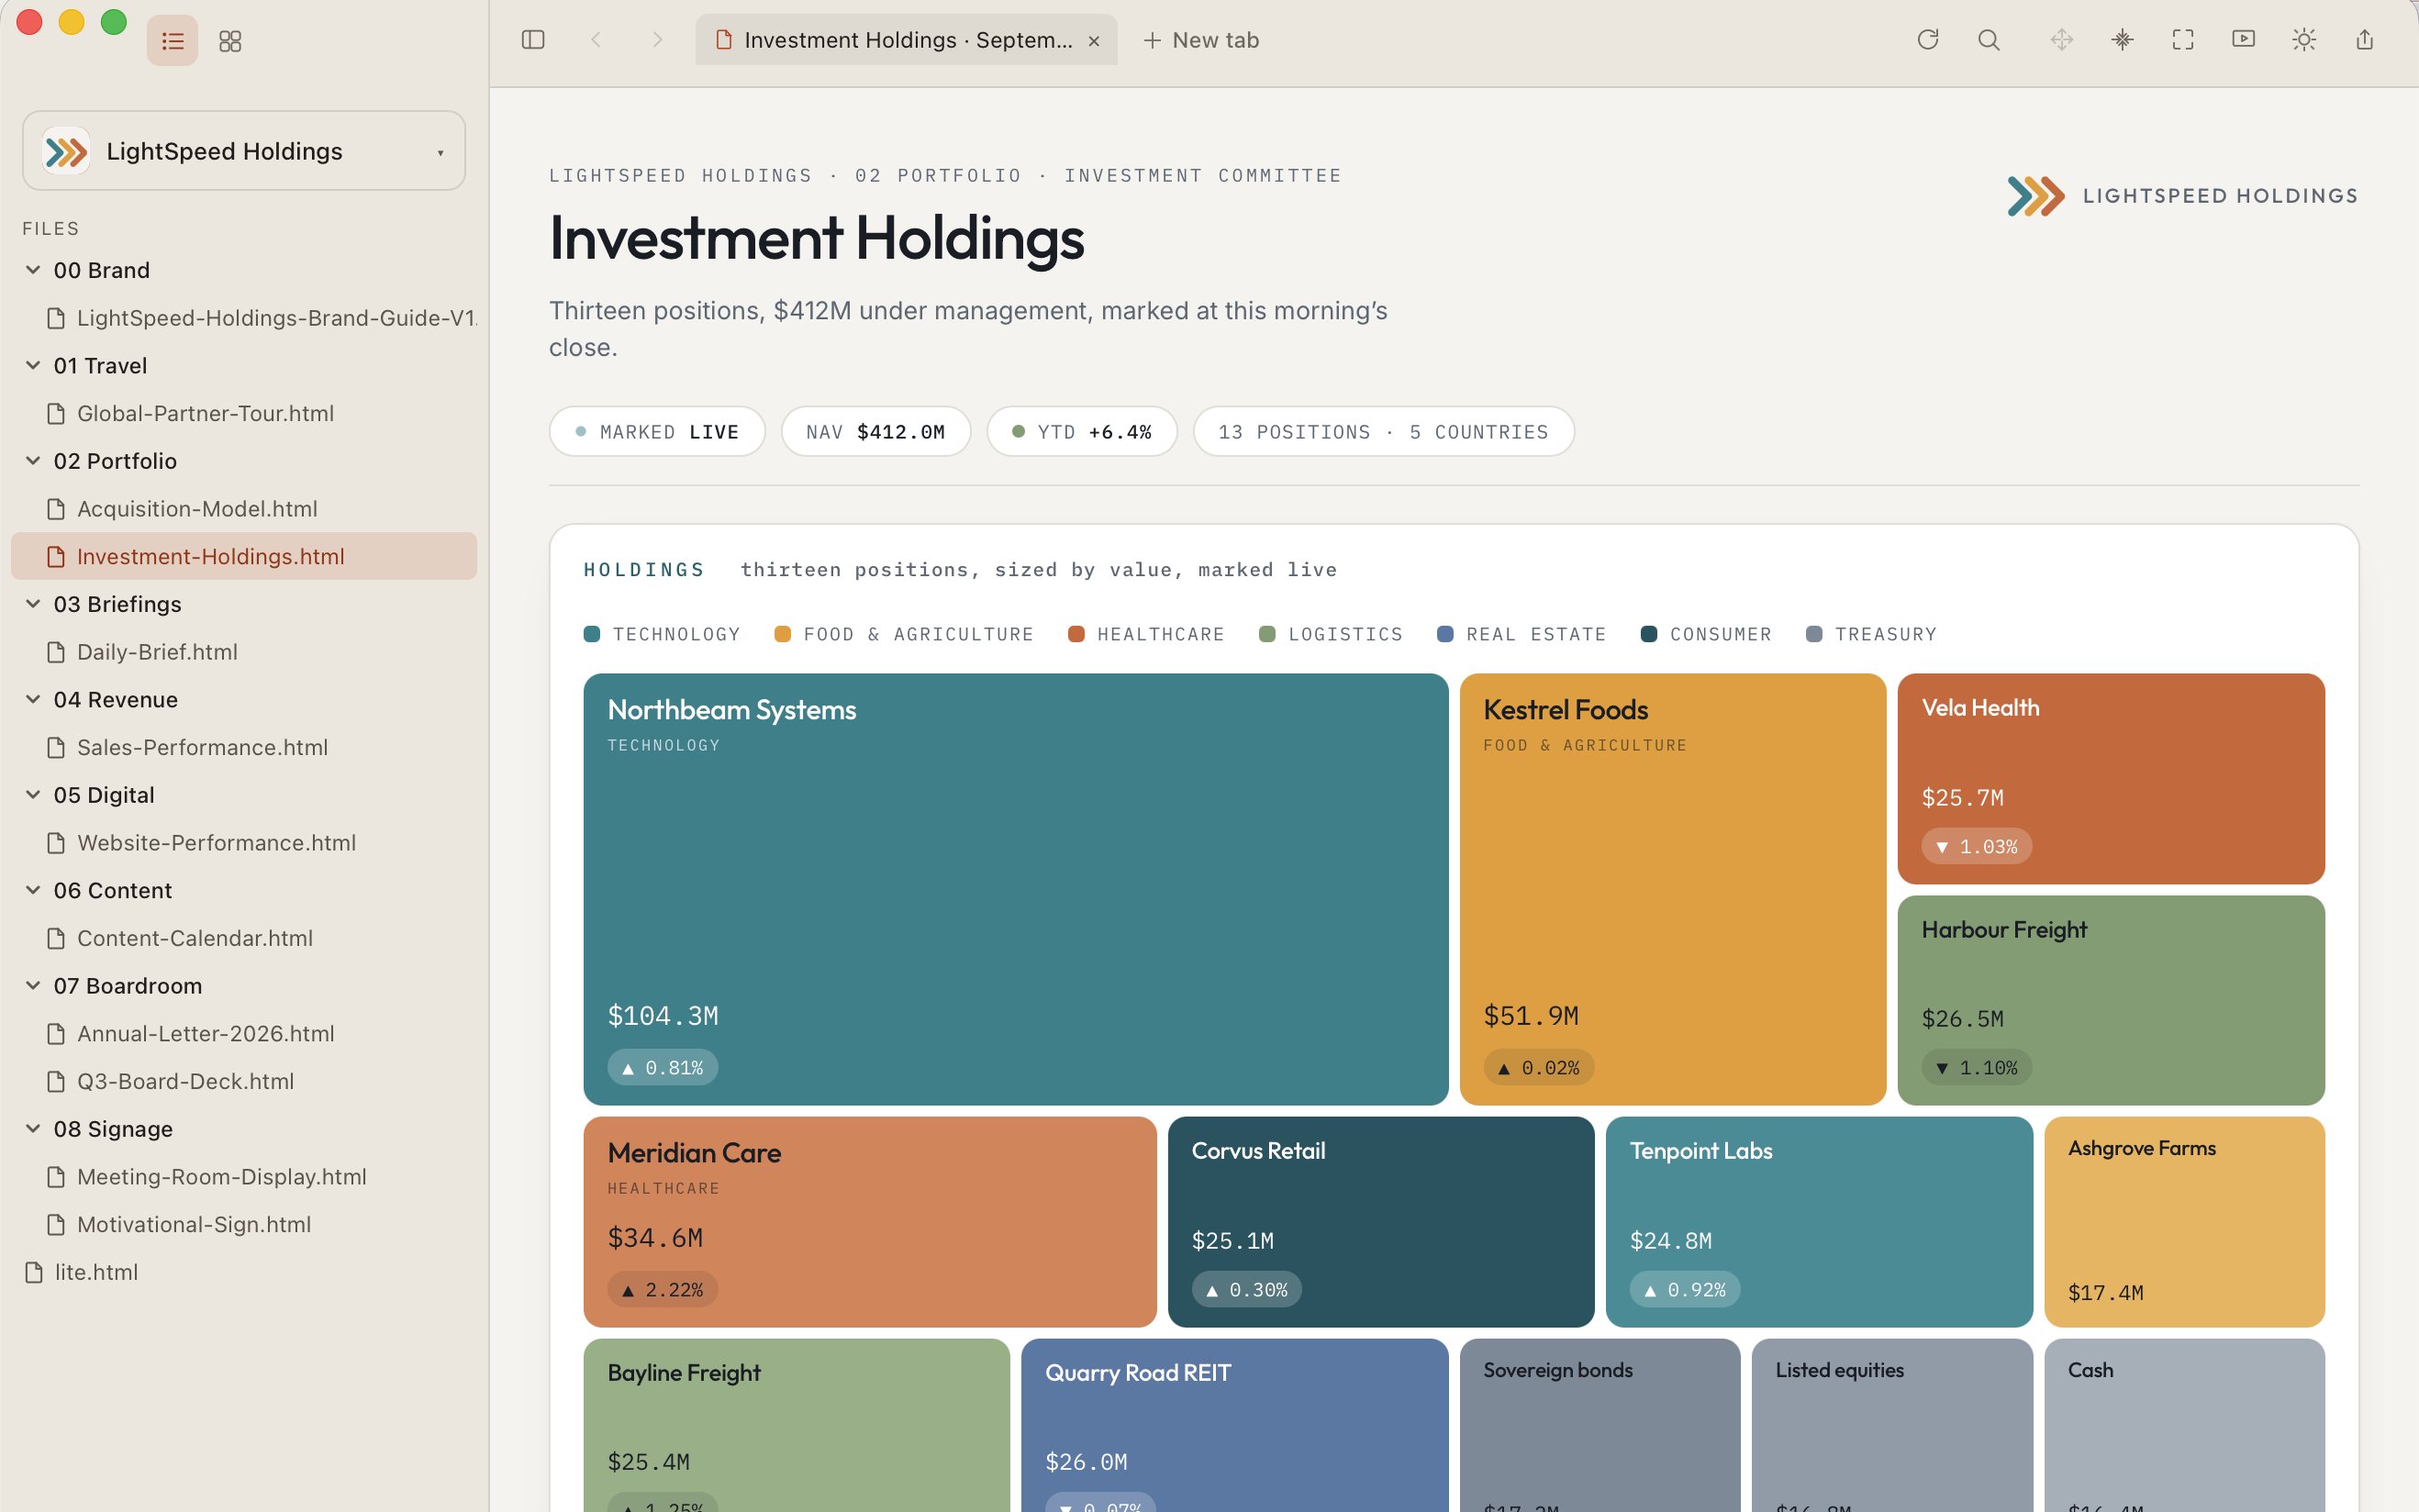
Task: Open Meeting-Room-Display.html
Action: coord(244,1177)
